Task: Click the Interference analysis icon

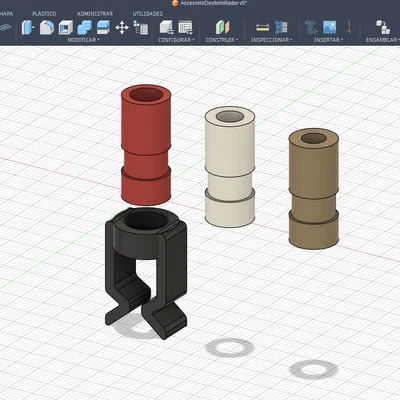Action: 281,27
